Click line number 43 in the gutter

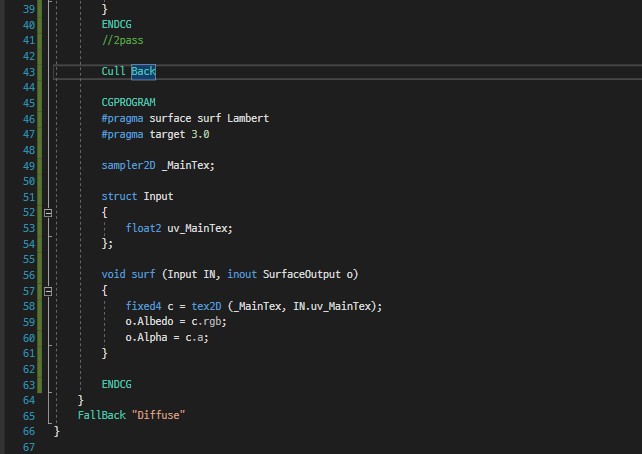click(29, 72)
